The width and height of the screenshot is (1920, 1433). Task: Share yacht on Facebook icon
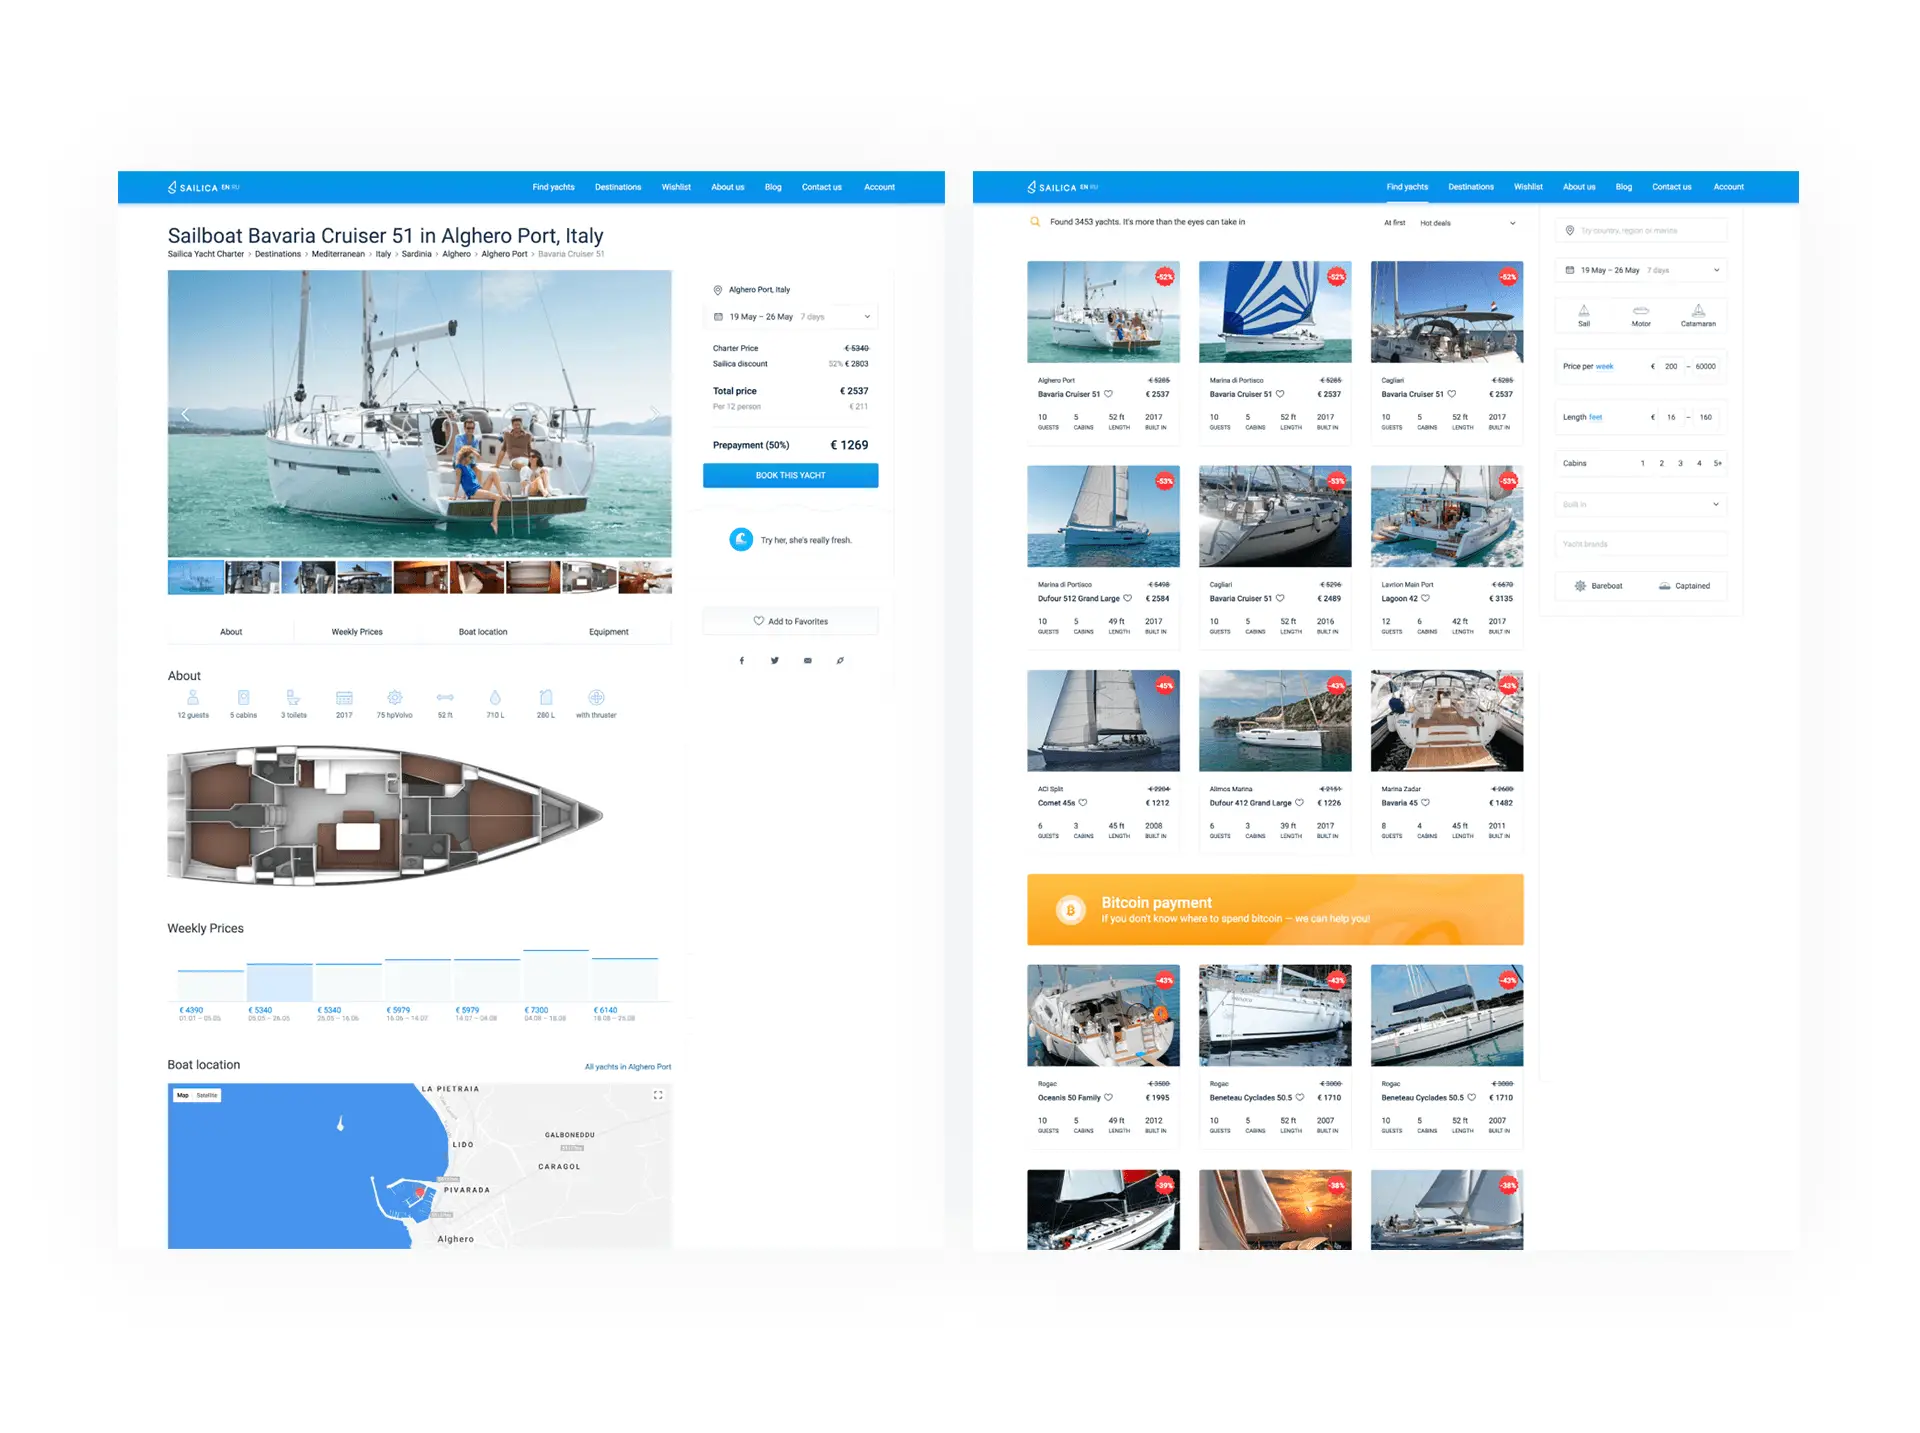point(741,661)
